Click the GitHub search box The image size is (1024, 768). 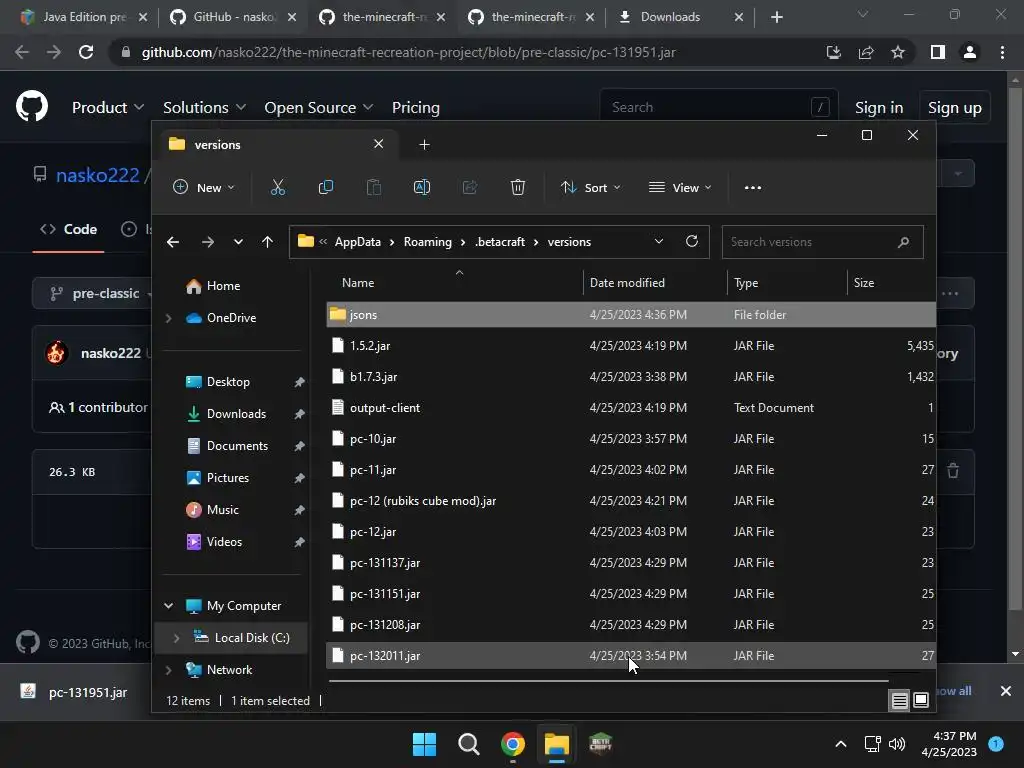(x=718, y=107)
